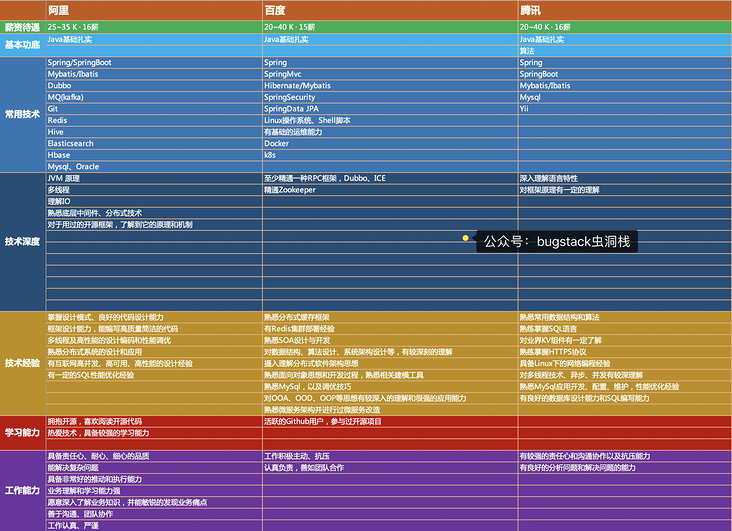Click the bugstack虫洞栈 watermark label
Image resolution: width=732 pixels, height=531 pixels.
point(557,241)
